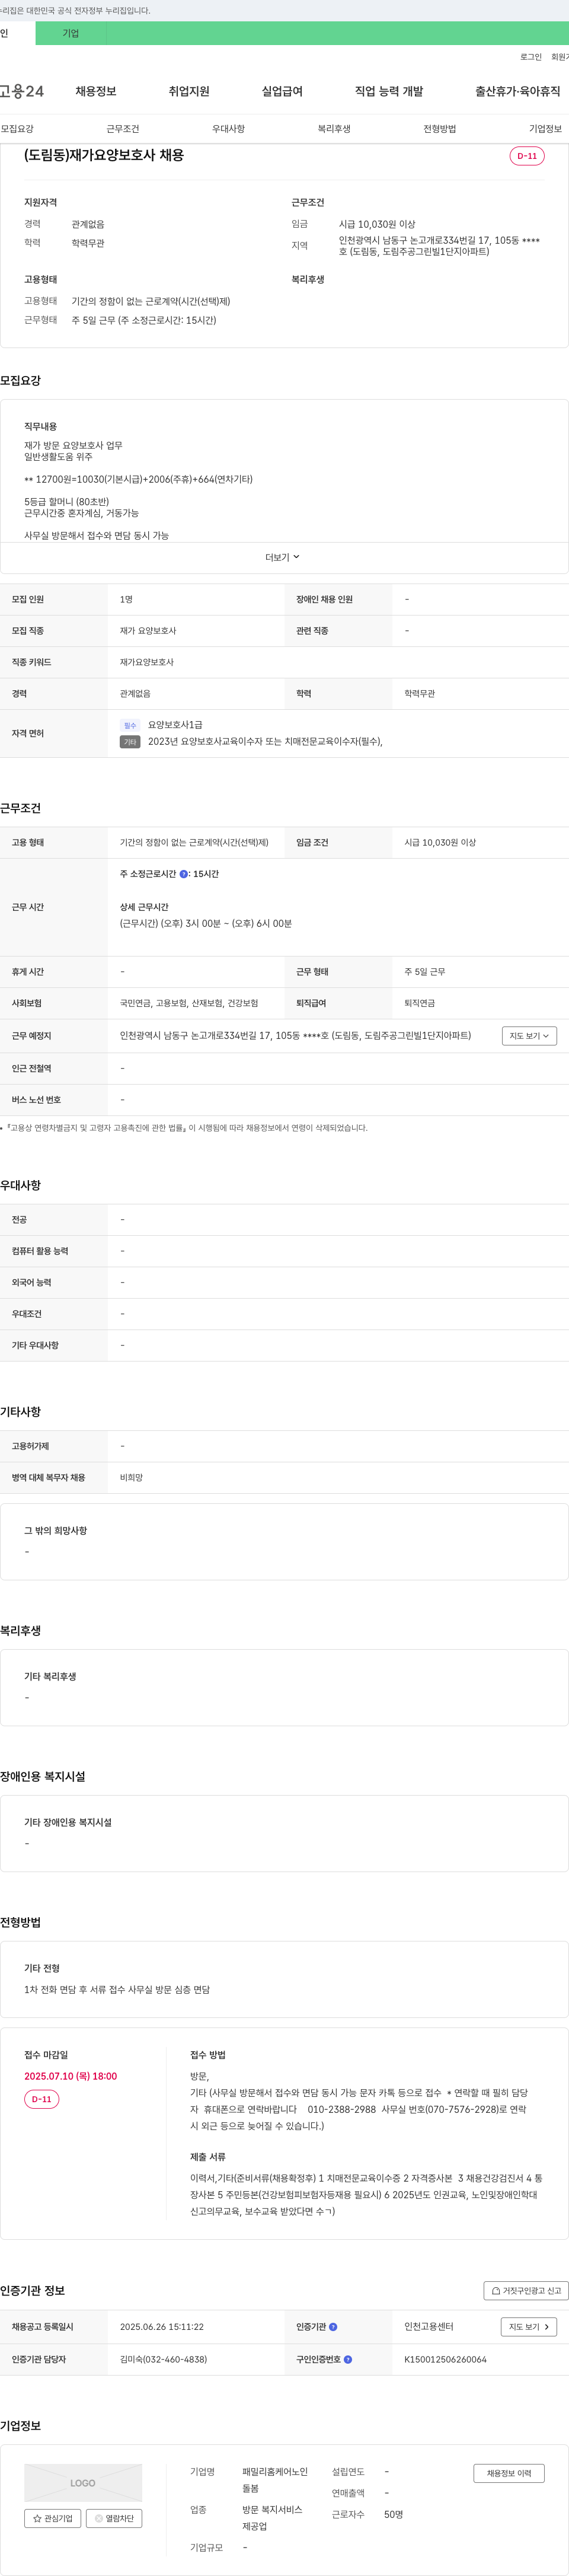Image resolution: width=569 pixels, height=2576 pixels.
Task: Open the 직업 능력 개발 menu
Action: click(x=389, y=91)
